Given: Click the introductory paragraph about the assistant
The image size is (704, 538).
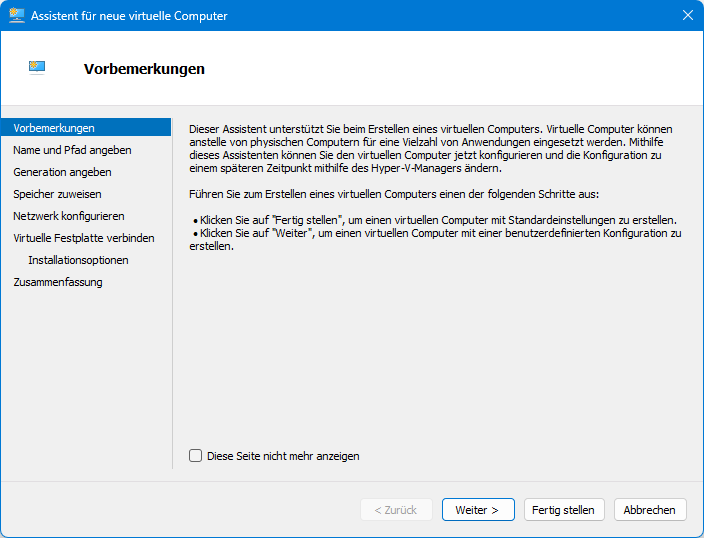Looking at the screenshot, I should coord(430,150).
